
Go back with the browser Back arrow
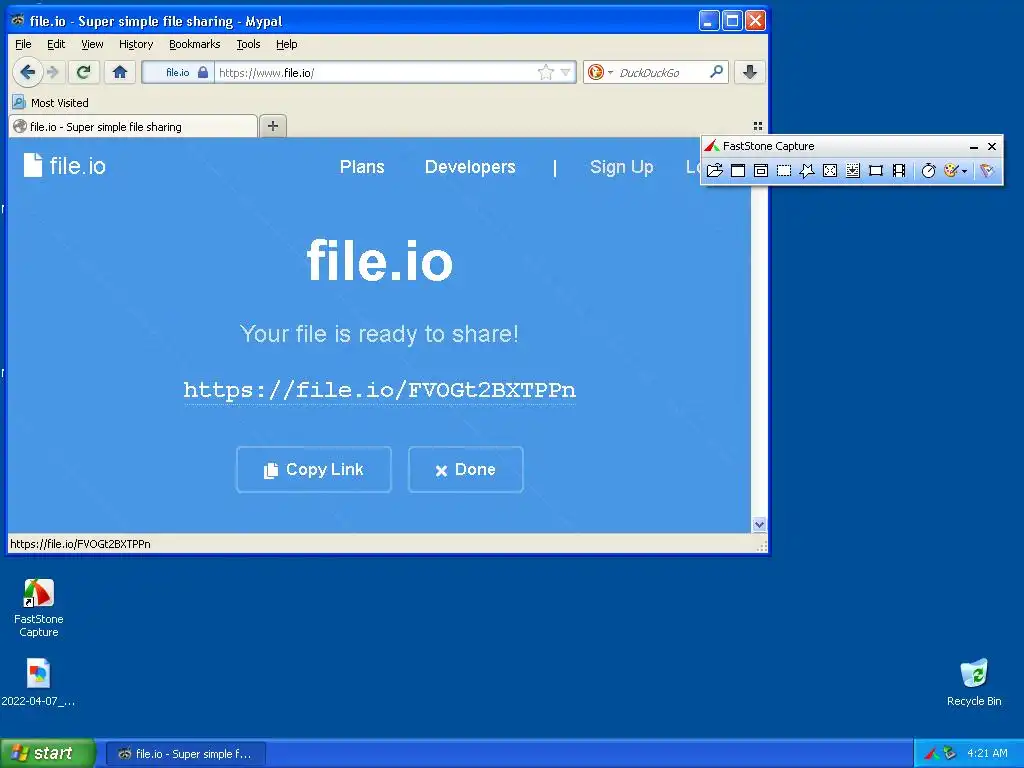(x=27, y=72)
